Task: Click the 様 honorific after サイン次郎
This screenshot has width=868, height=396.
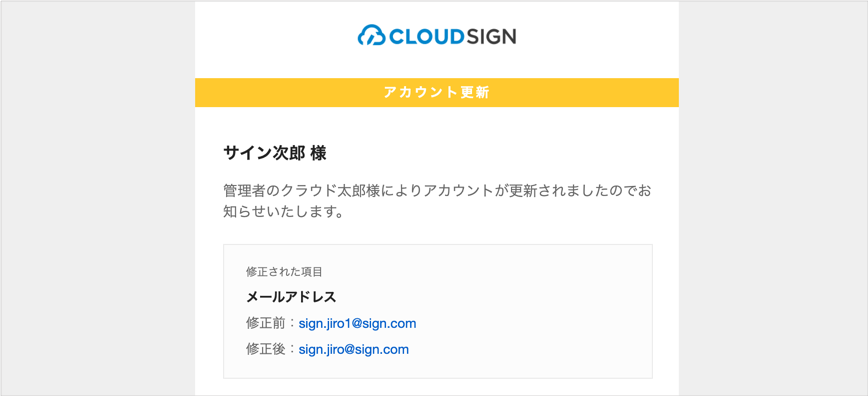Action: pos(318,153)
